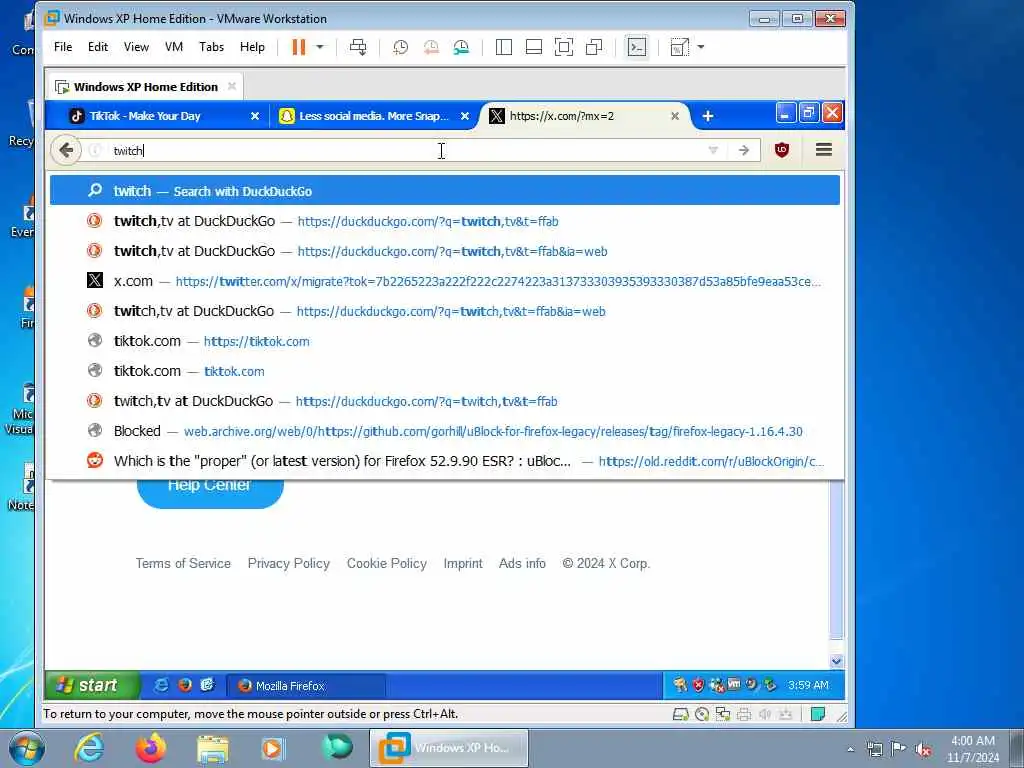Toggle the VMware library sidebar
Screen dimensions: 1024x768
point(504,47)
